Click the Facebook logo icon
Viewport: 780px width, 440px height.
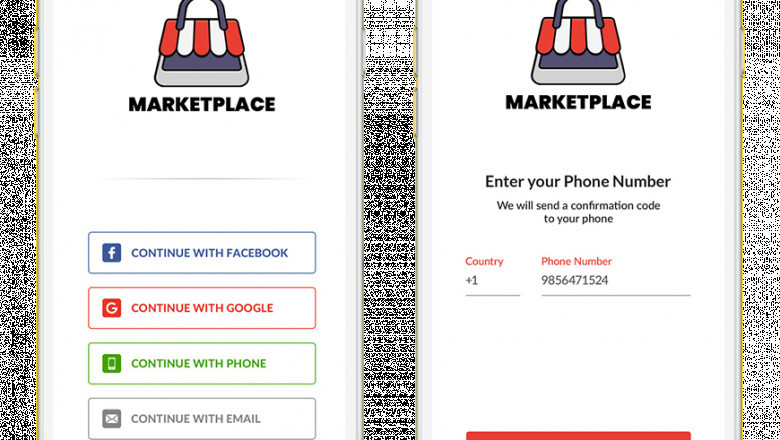[x=112, y=253]
